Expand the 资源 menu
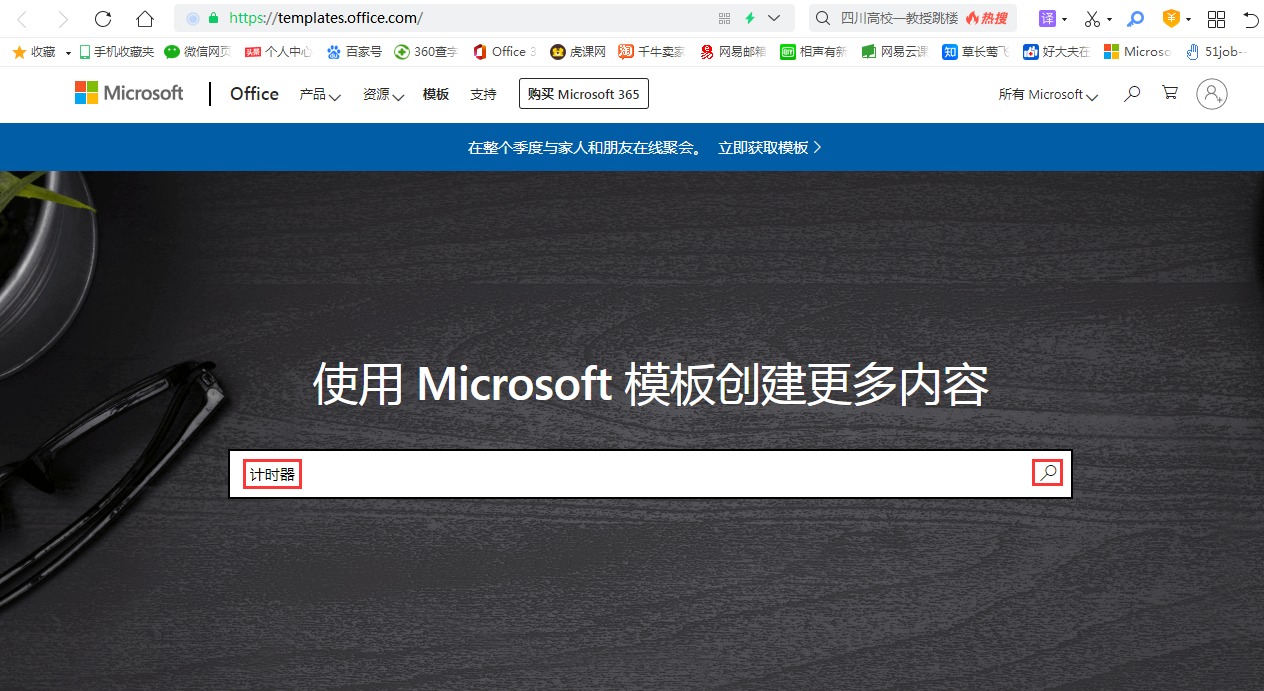Viewport: 1264px width, 691px height. pos(384,94)
